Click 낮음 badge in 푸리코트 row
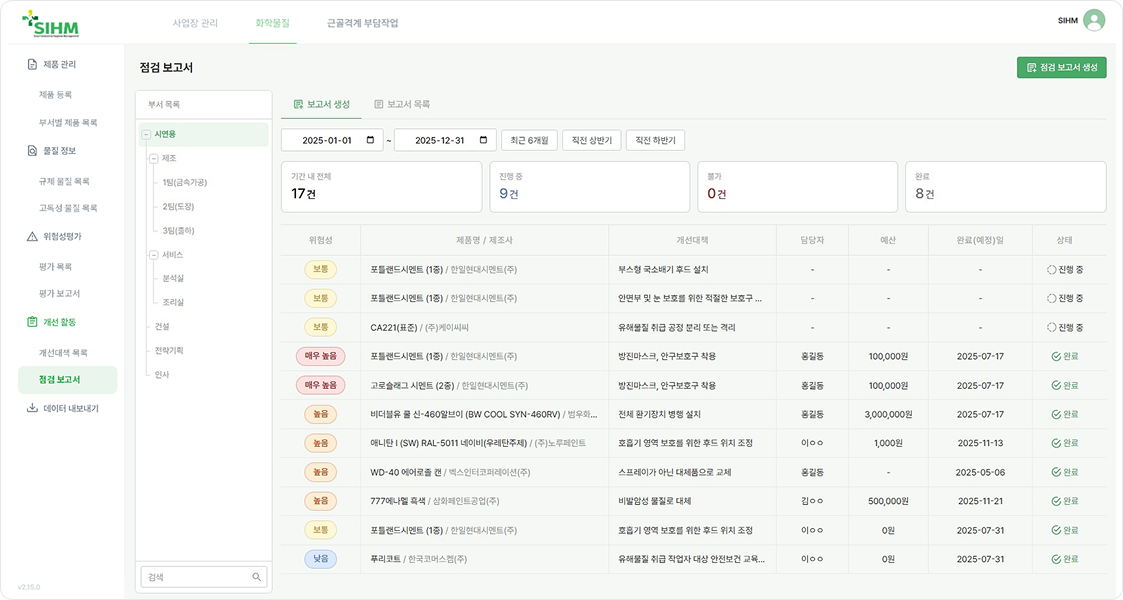The image size is (1123, 600). click(321, 559)
